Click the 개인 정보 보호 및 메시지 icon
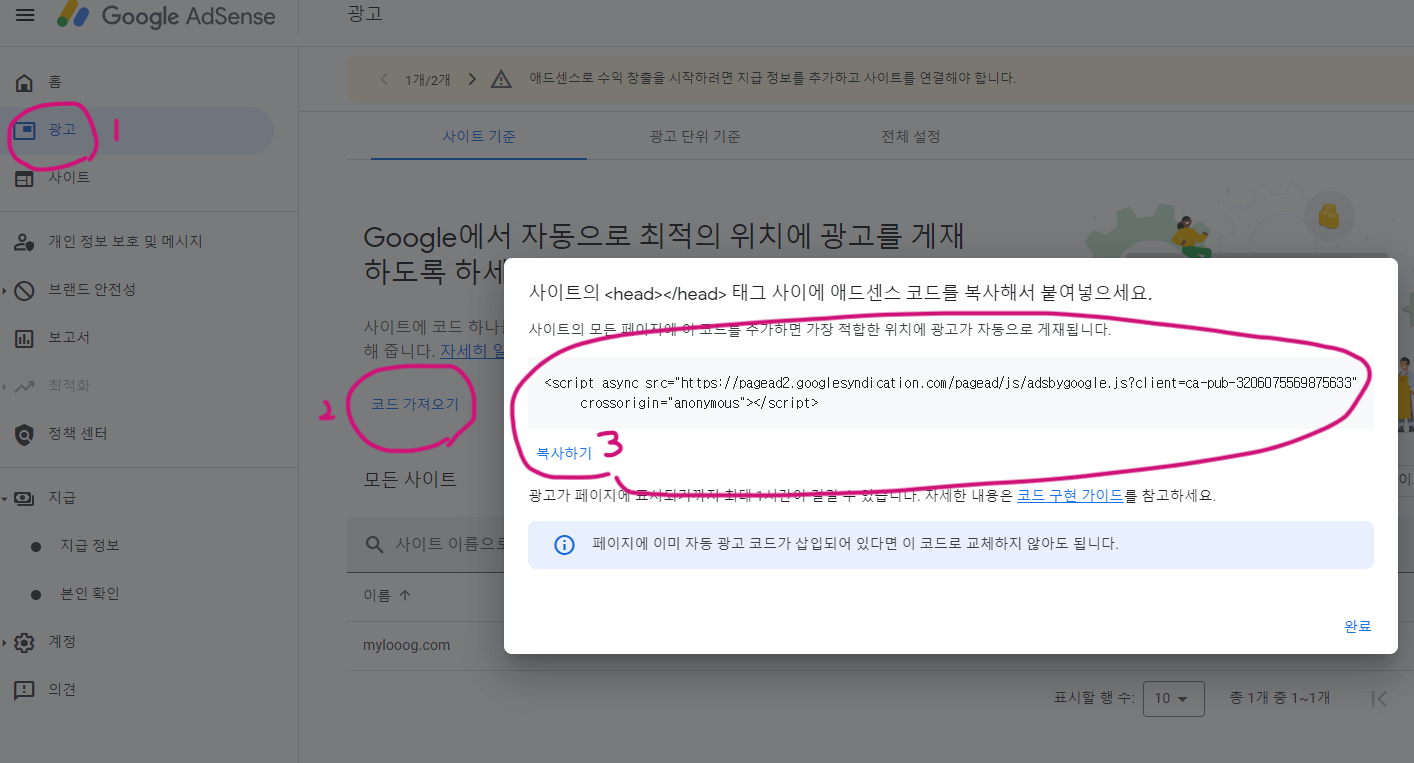Screen dimensions: 1414x763 pos(25,242)
